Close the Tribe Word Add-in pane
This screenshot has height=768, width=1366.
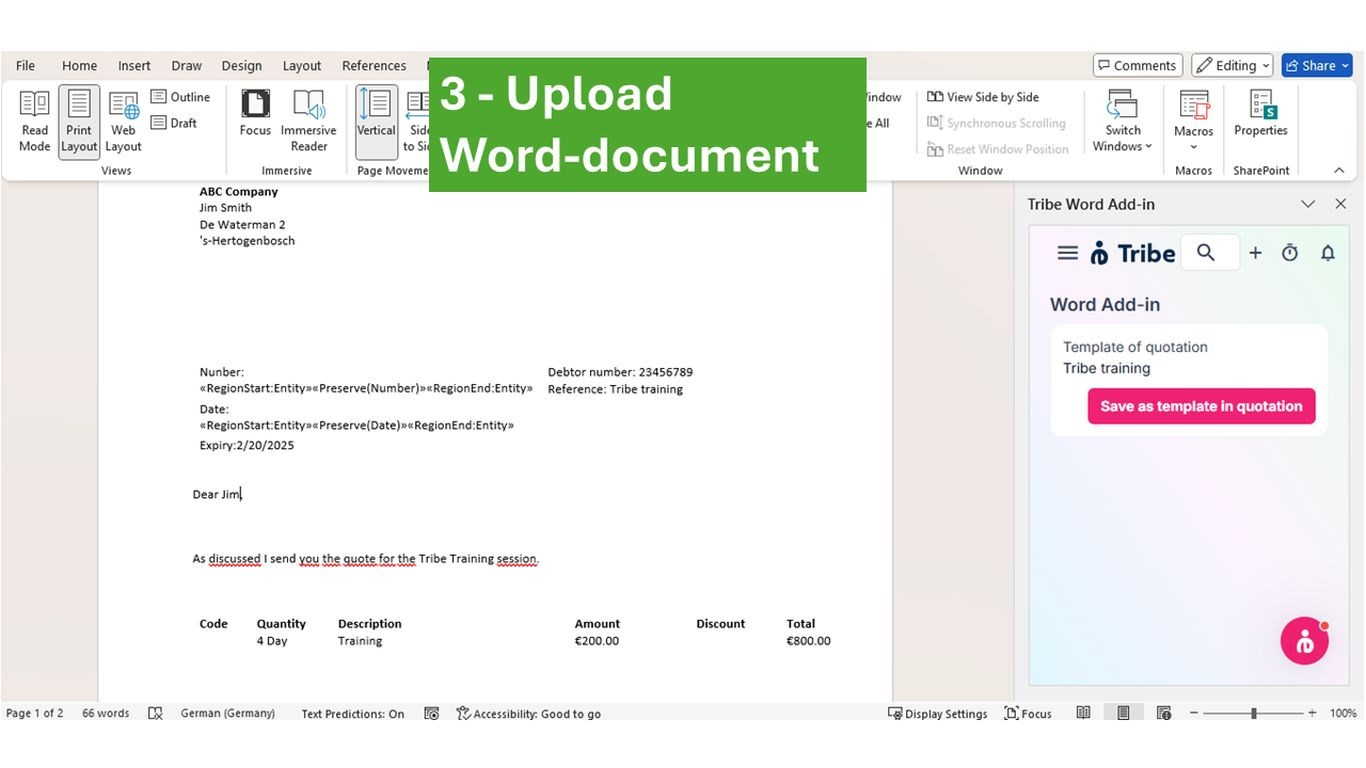(x=1341, y=204)
